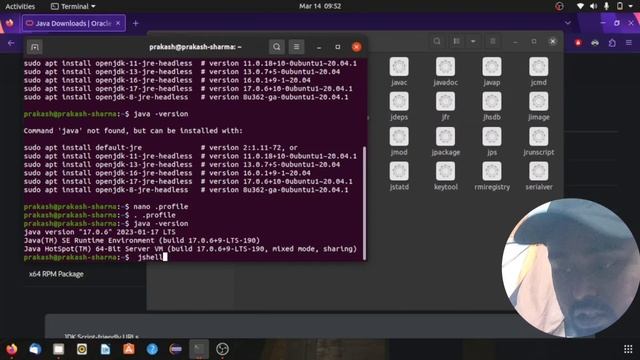Open OBS Studio from the dock
The image size is (640, 360).
222,349
